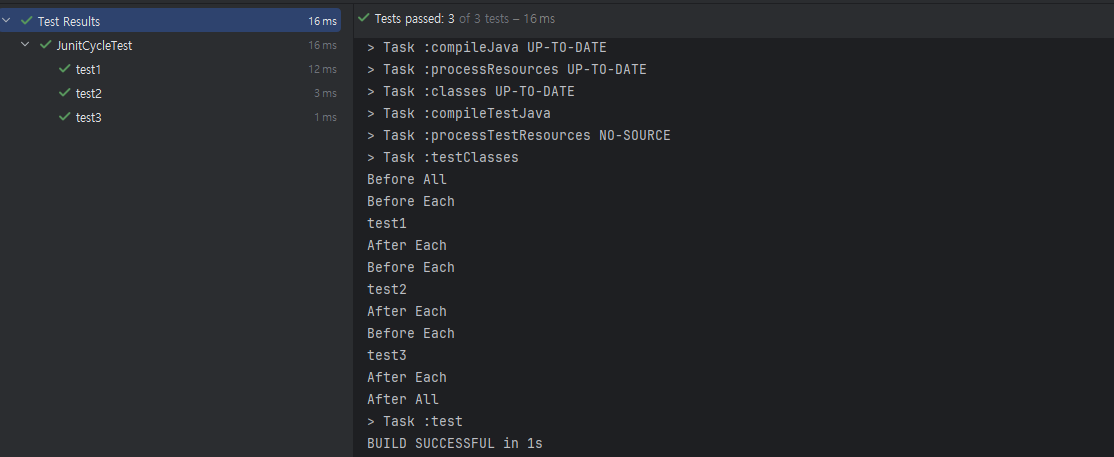
Task: Click the Before All console line
Action: 407,179
